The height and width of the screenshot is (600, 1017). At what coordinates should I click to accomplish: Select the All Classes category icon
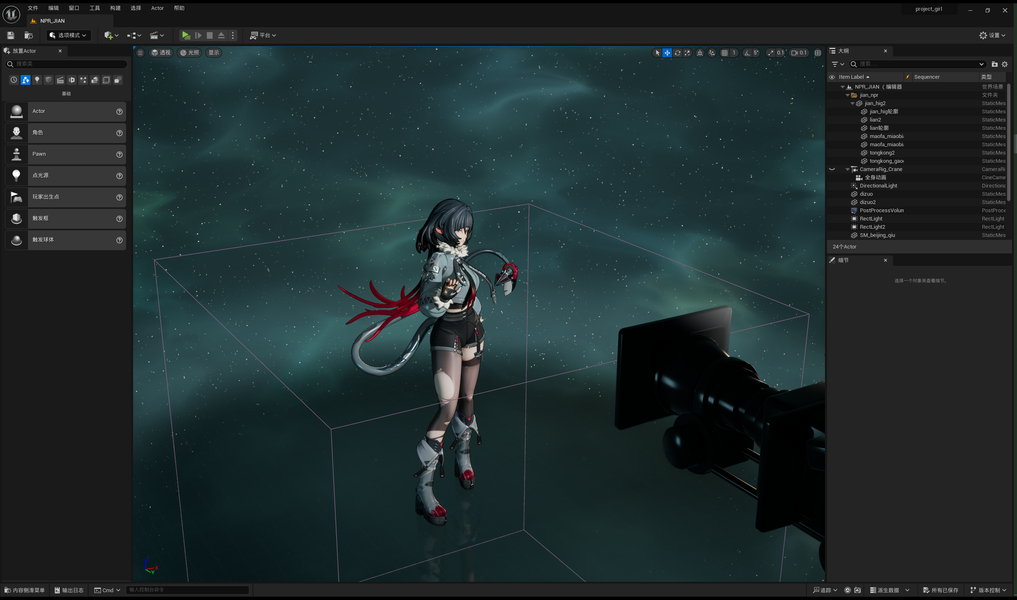[x=117, y=80]
